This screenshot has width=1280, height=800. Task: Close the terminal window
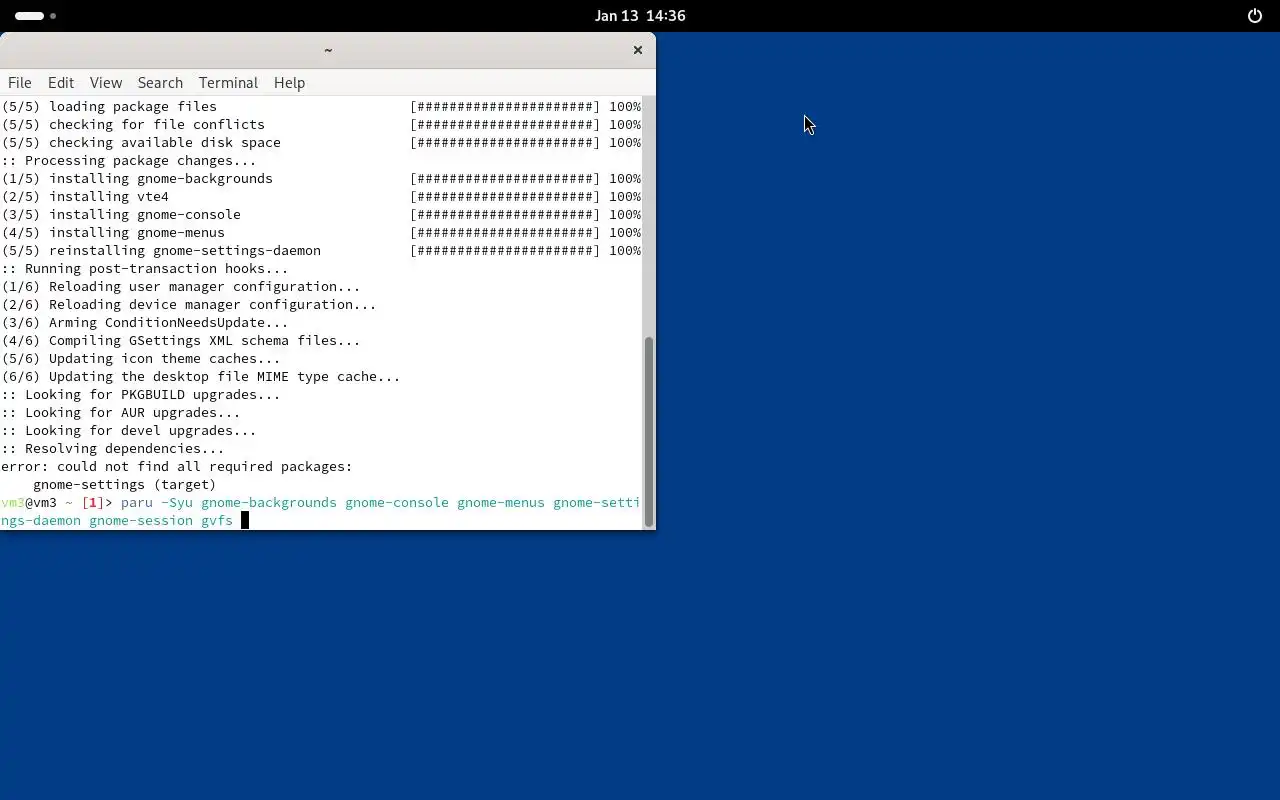click(637, 50)
